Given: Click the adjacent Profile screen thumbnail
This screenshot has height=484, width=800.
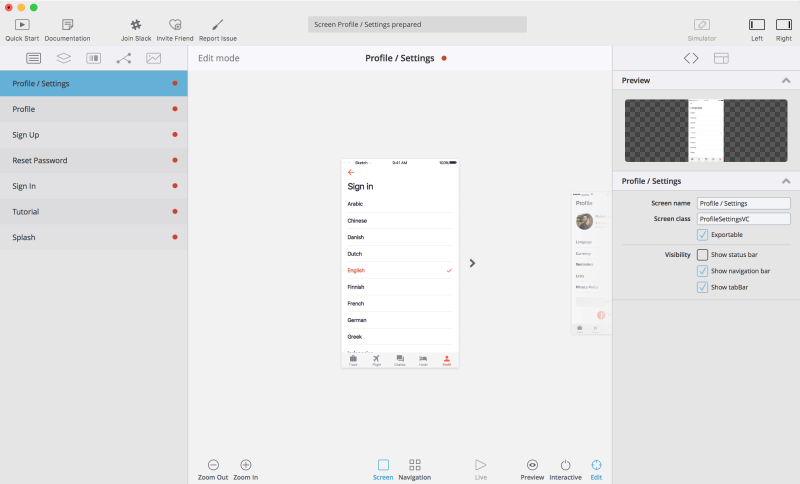Looking at the screenshot, I should [591, 263].
